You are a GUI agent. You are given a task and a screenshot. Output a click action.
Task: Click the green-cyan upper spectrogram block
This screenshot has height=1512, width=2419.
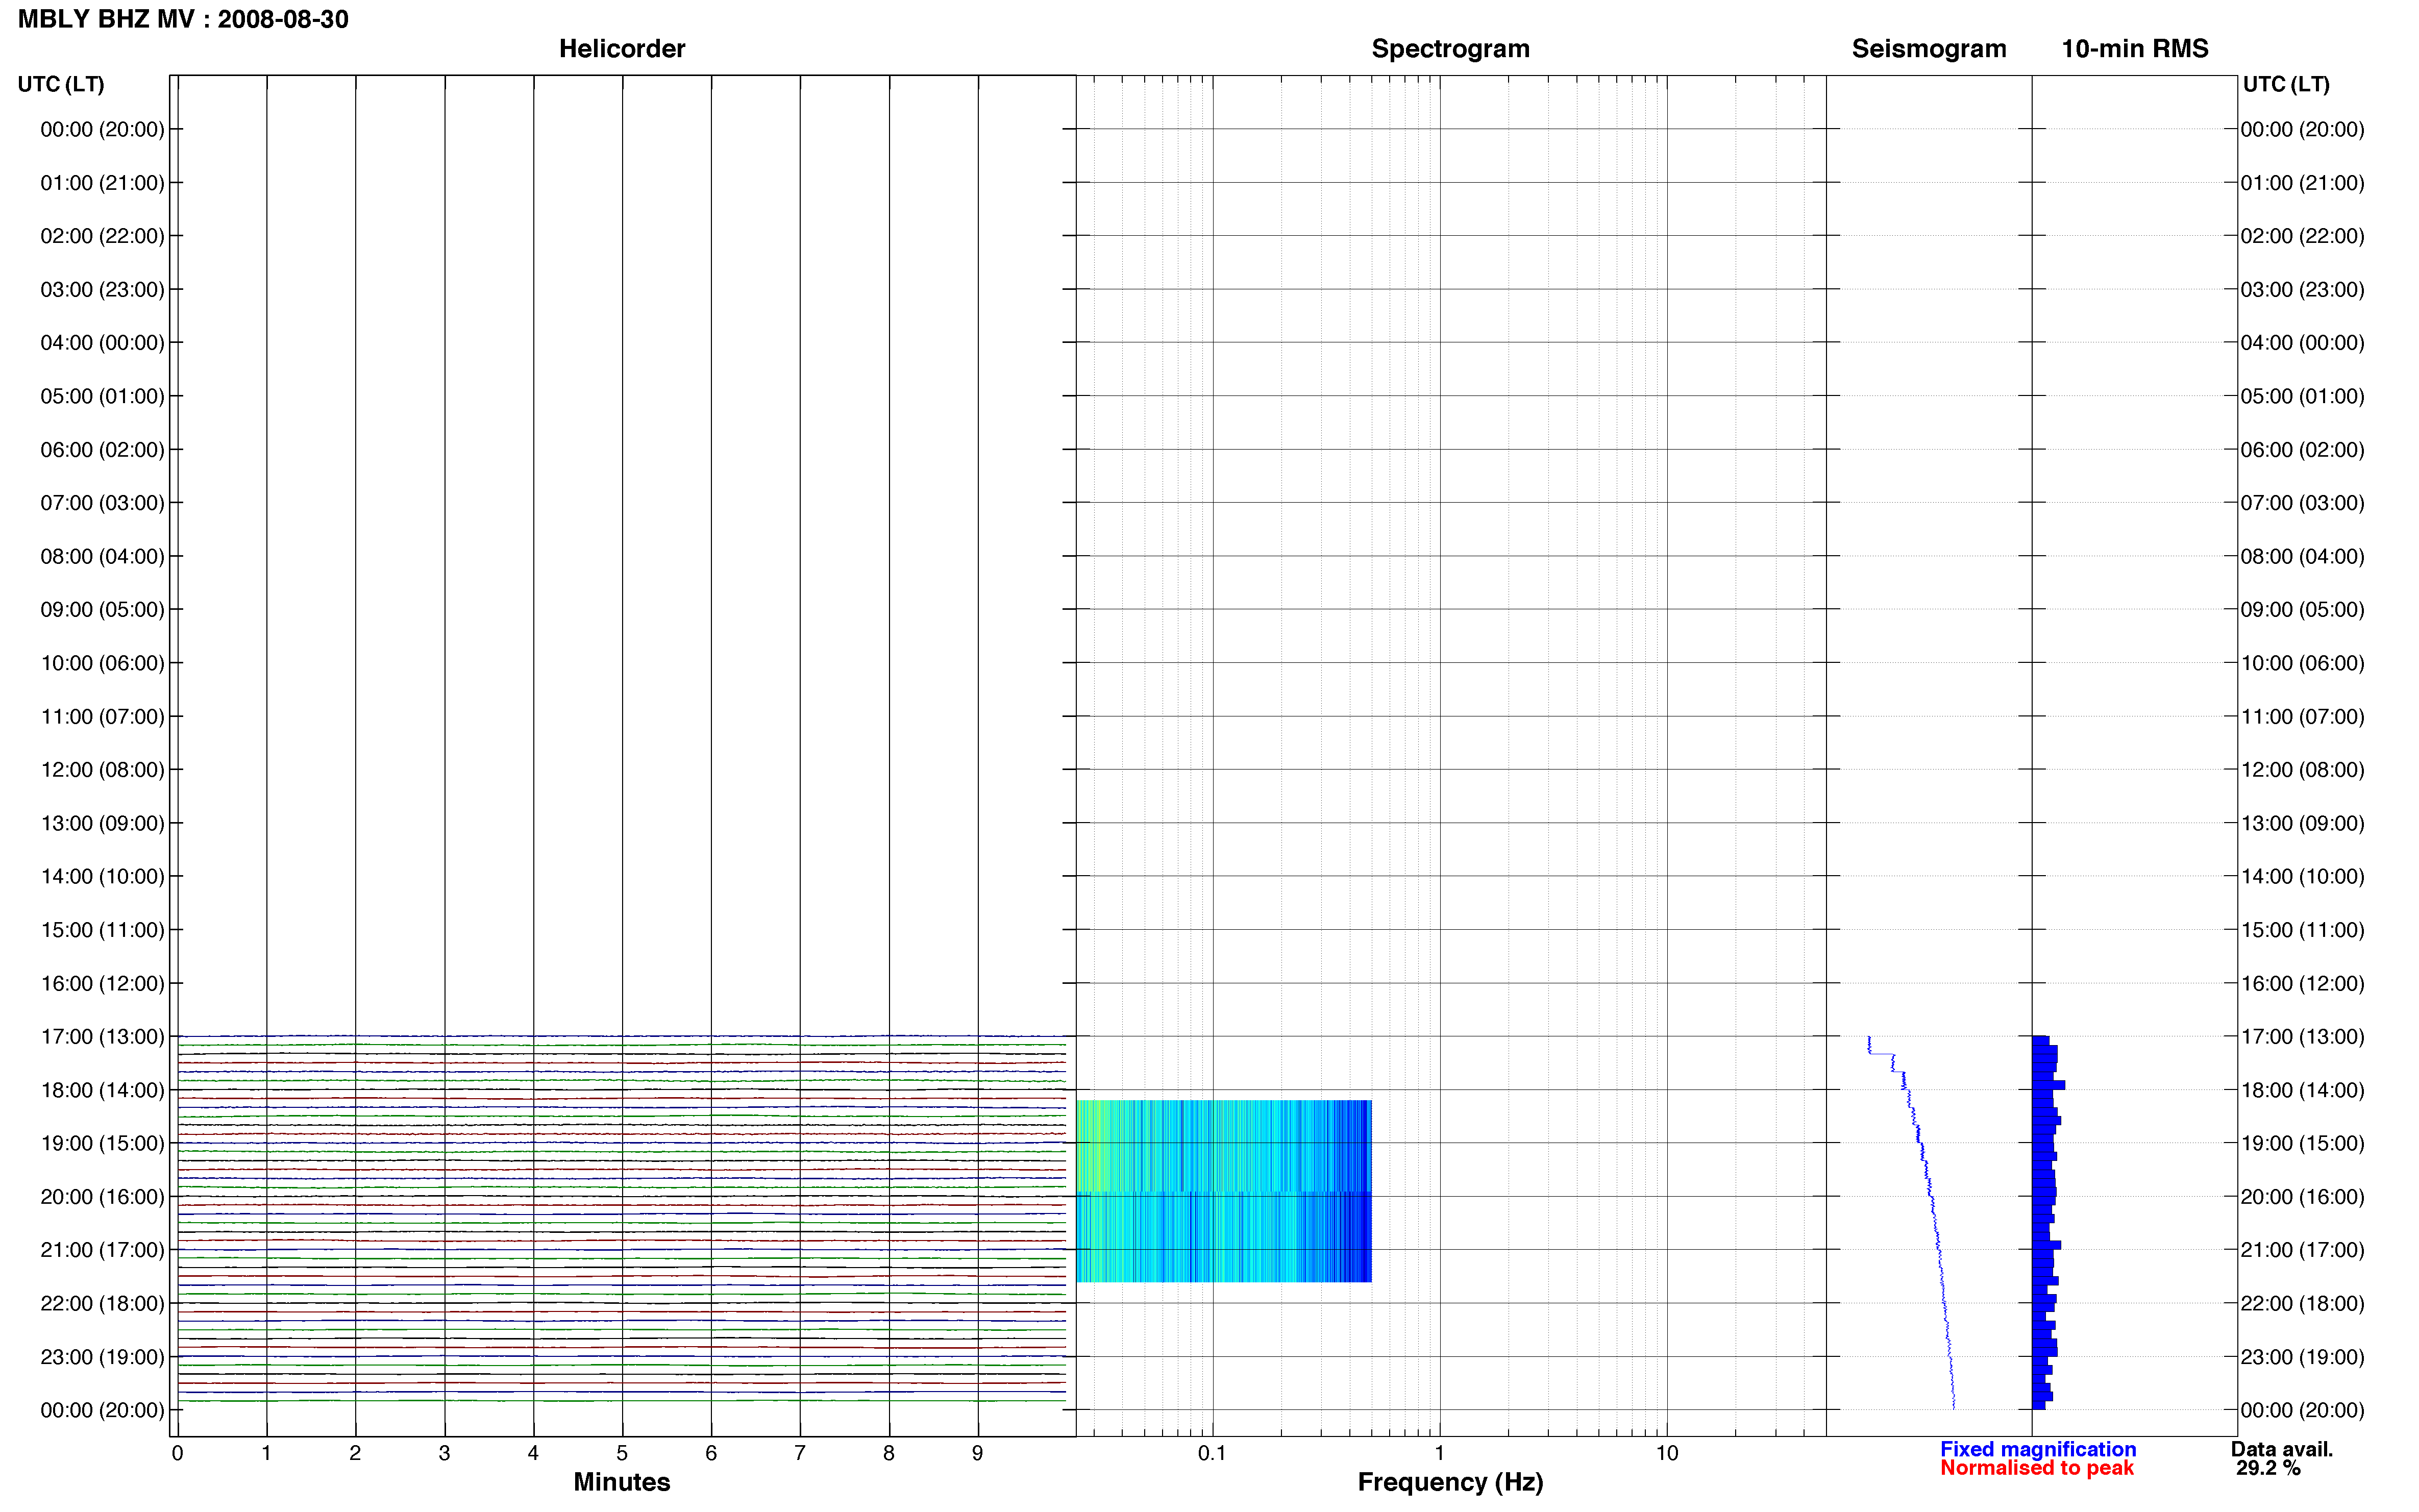tap(1223, 1146)
